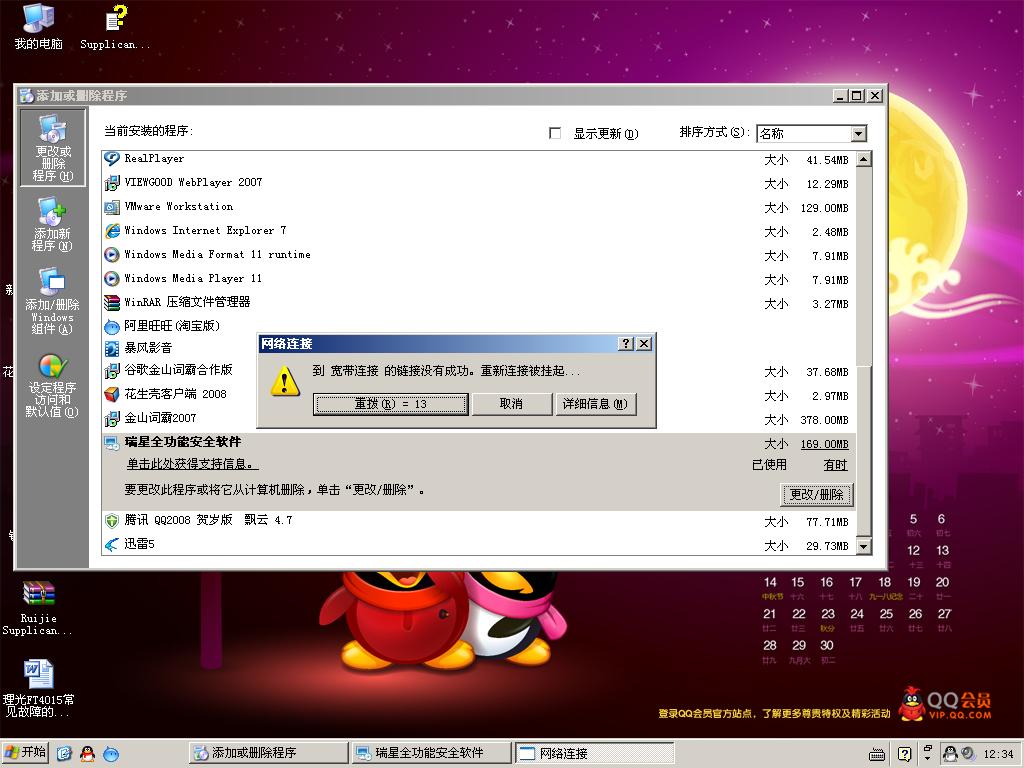This screenshot has width=1024, height=768.
Task: Click the help question tray icon
Action: tap(904, 754)
